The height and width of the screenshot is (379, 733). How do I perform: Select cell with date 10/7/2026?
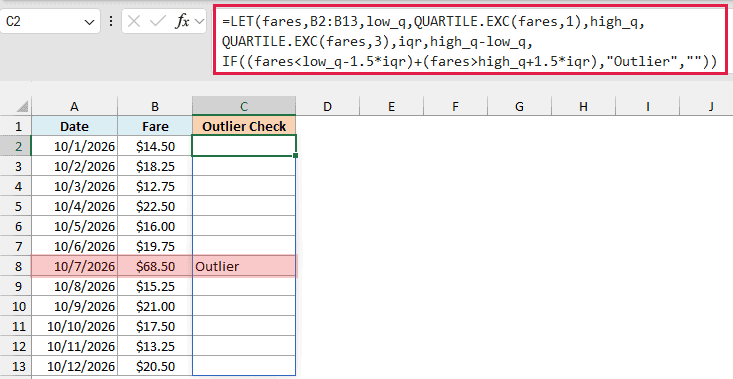pos(74,266)
